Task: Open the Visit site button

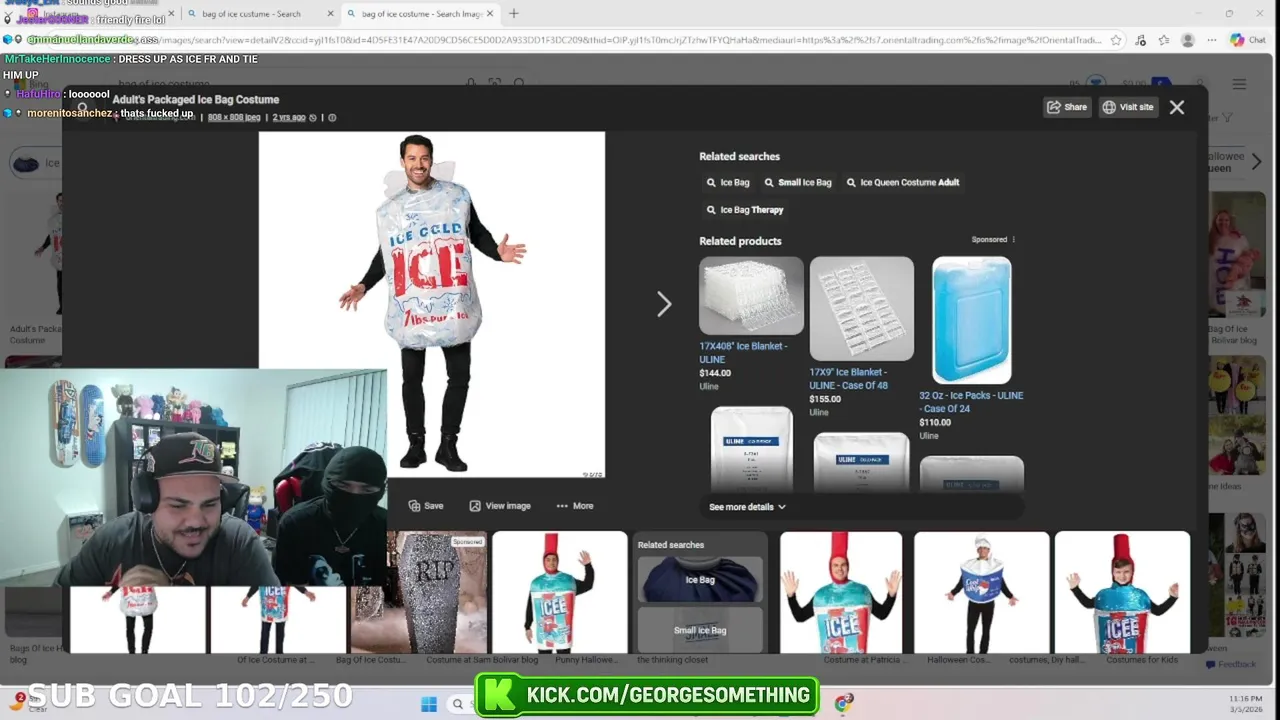Action: (1128, 107)
